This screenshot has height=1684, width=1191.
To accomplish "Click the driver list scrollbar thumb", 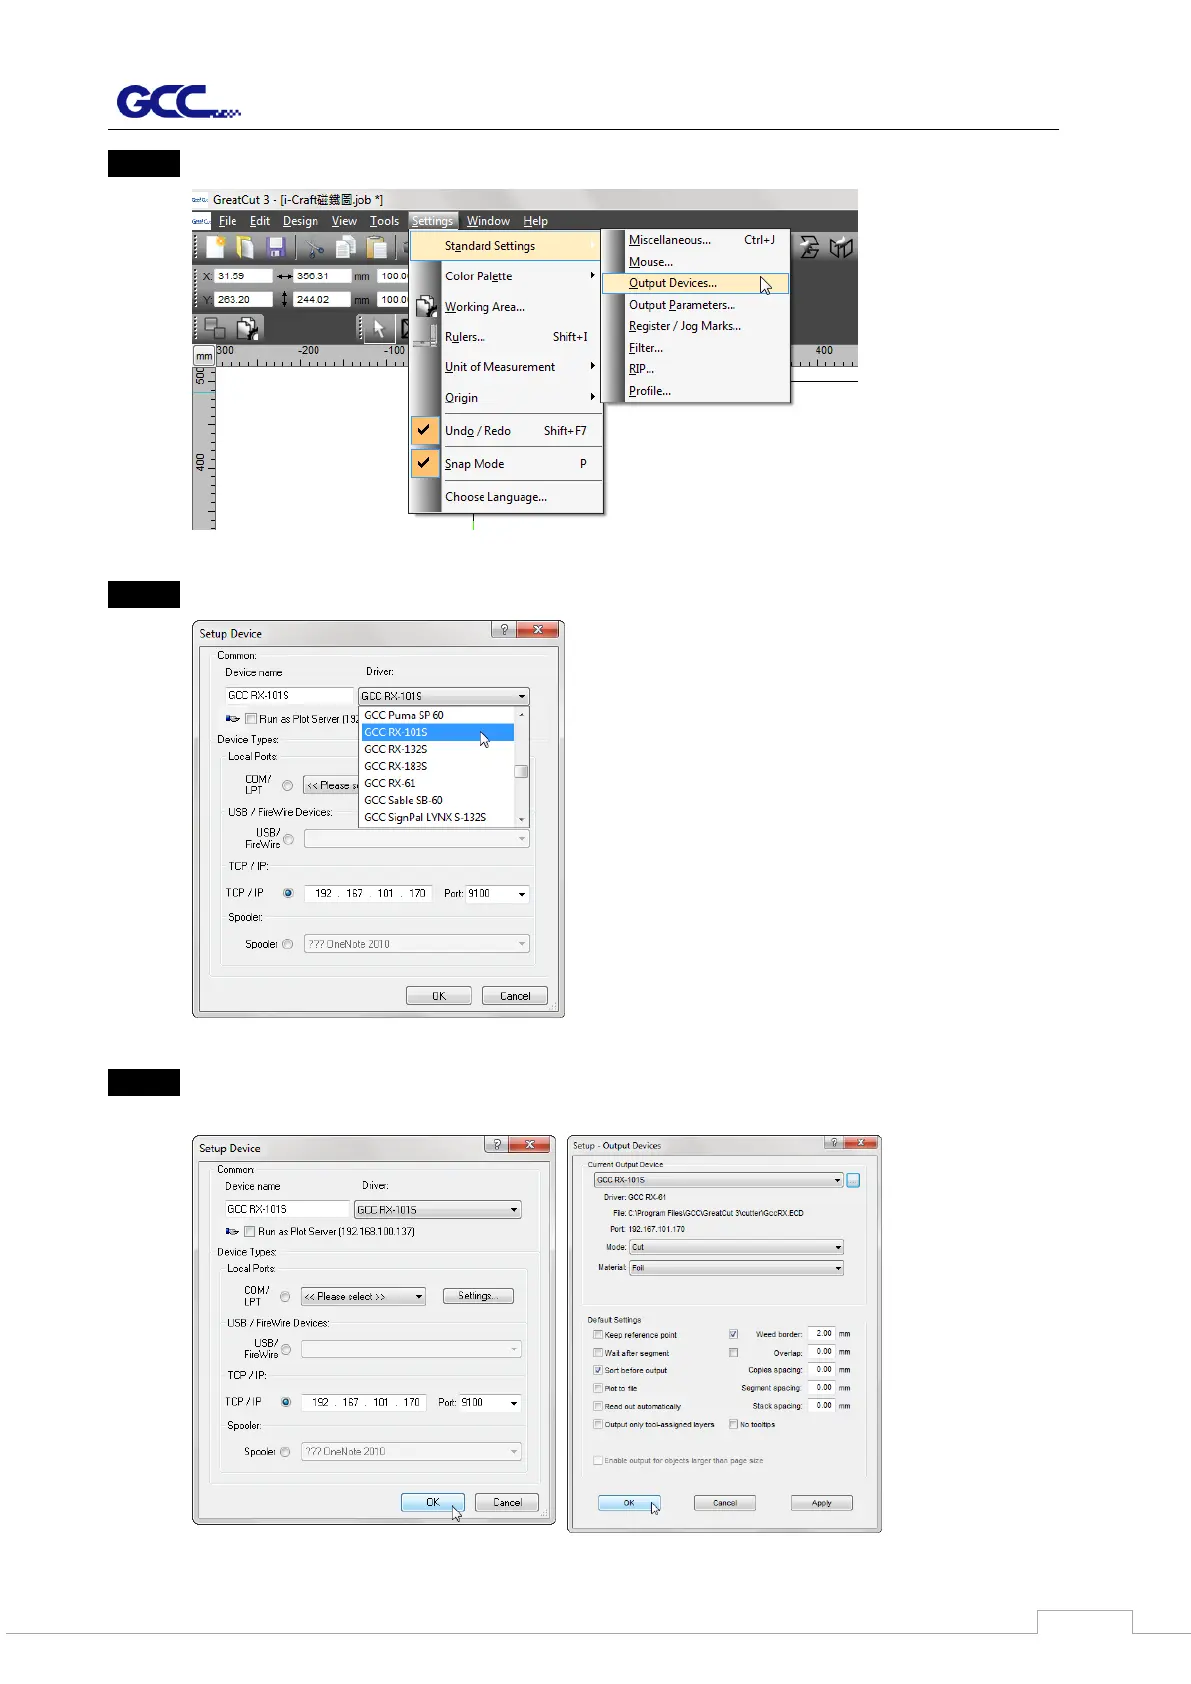I will coord(521,771).
